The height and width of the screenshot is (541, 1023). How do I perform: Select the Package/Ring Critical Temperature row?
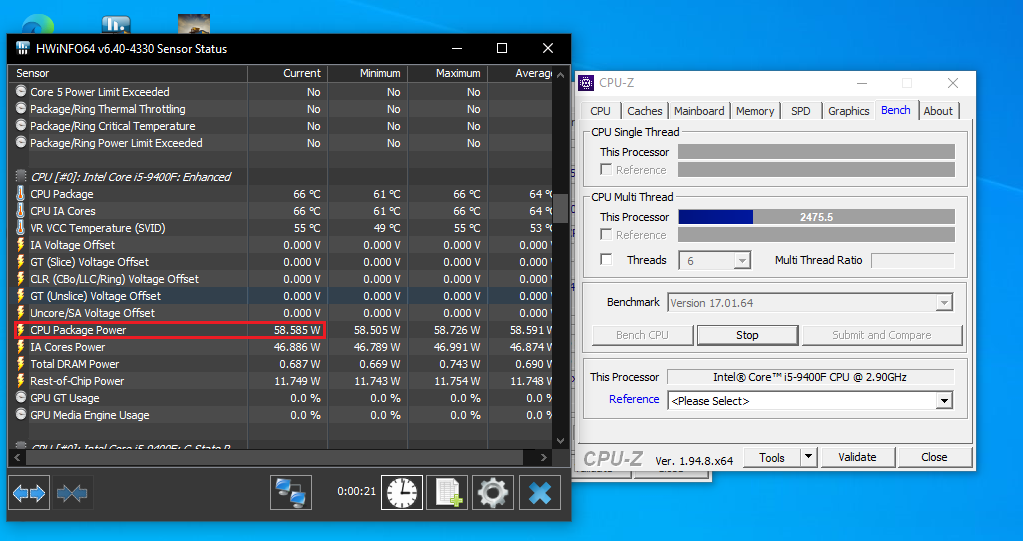281,126
